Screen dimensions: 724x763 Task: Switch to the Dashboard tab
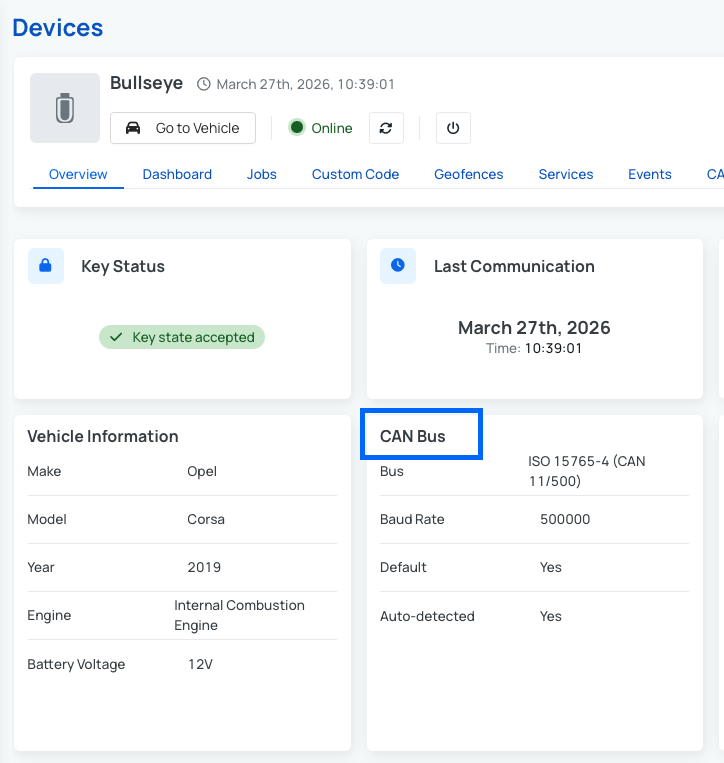pos(177,174)
